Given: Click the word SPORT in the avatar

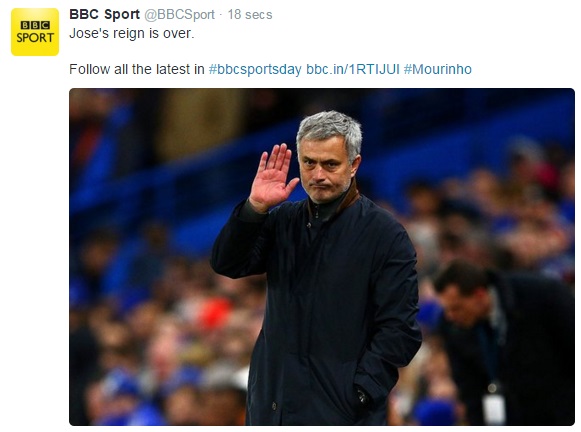Looking at the screenshot, I should pos(35,38).
